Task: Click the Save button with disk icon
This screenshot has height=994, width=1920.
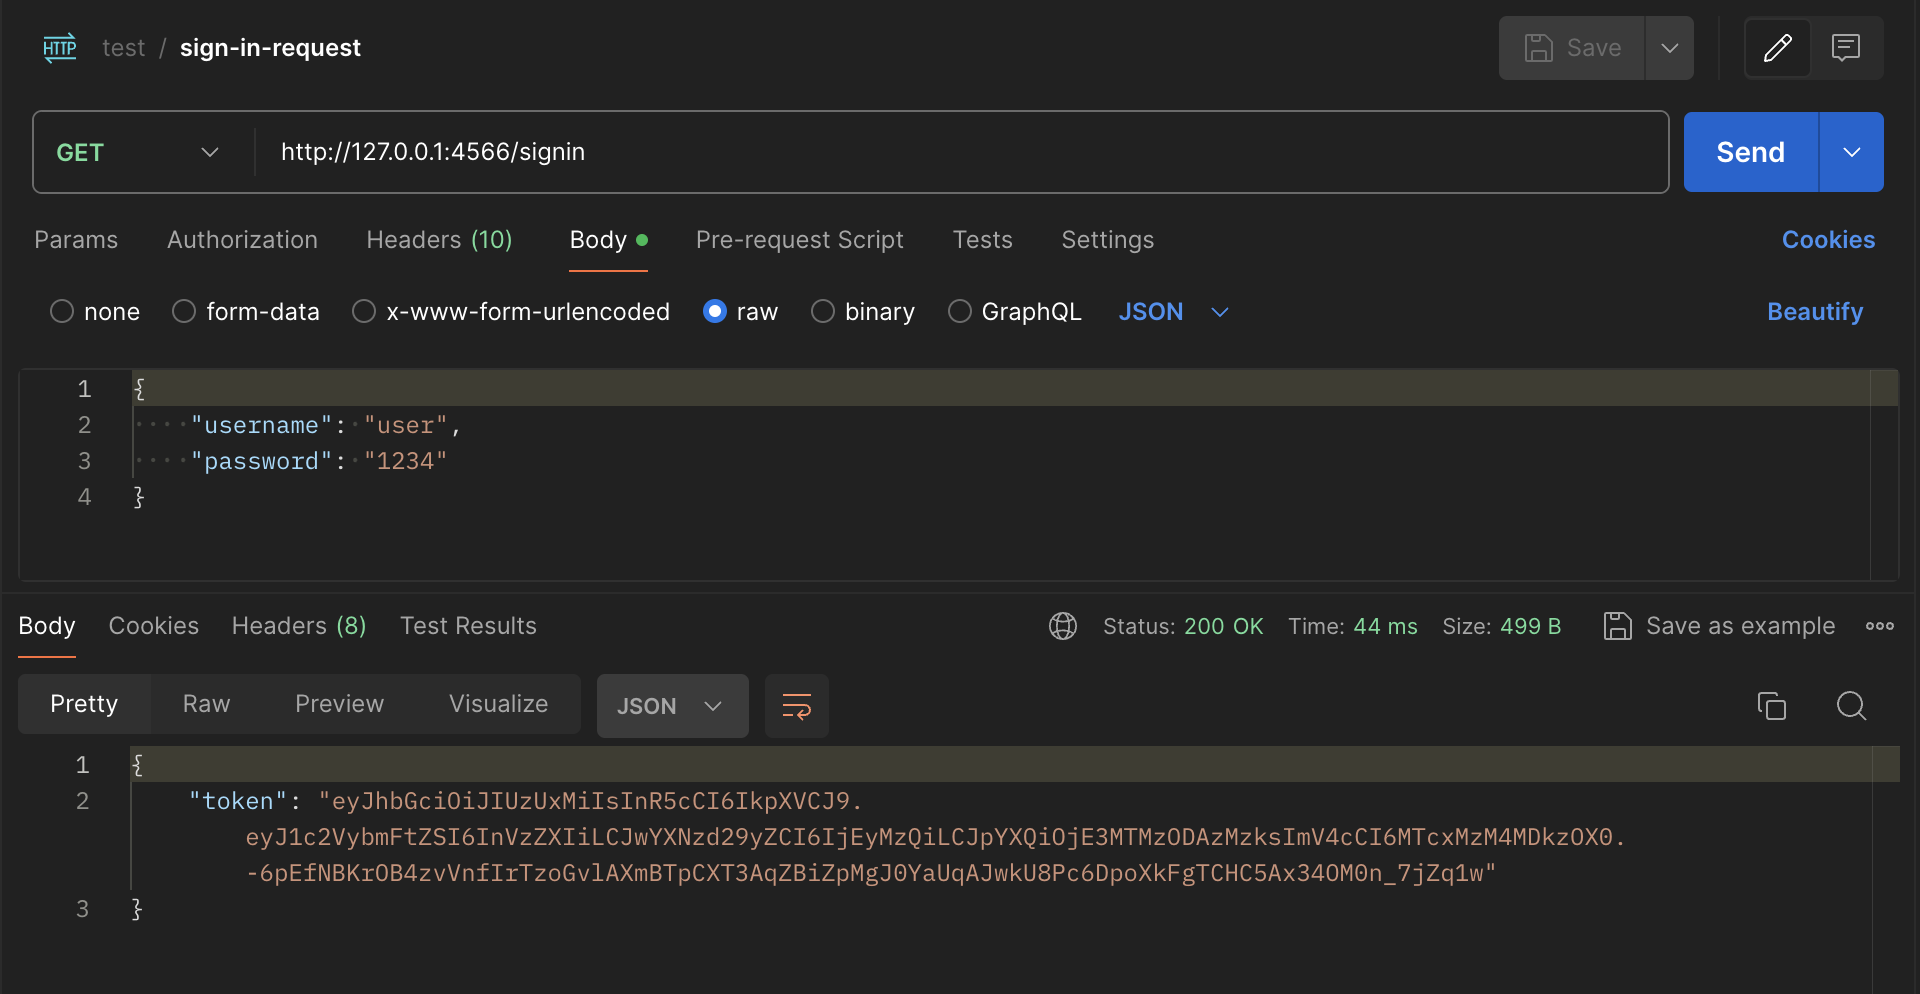Action: pos(1572,48)
